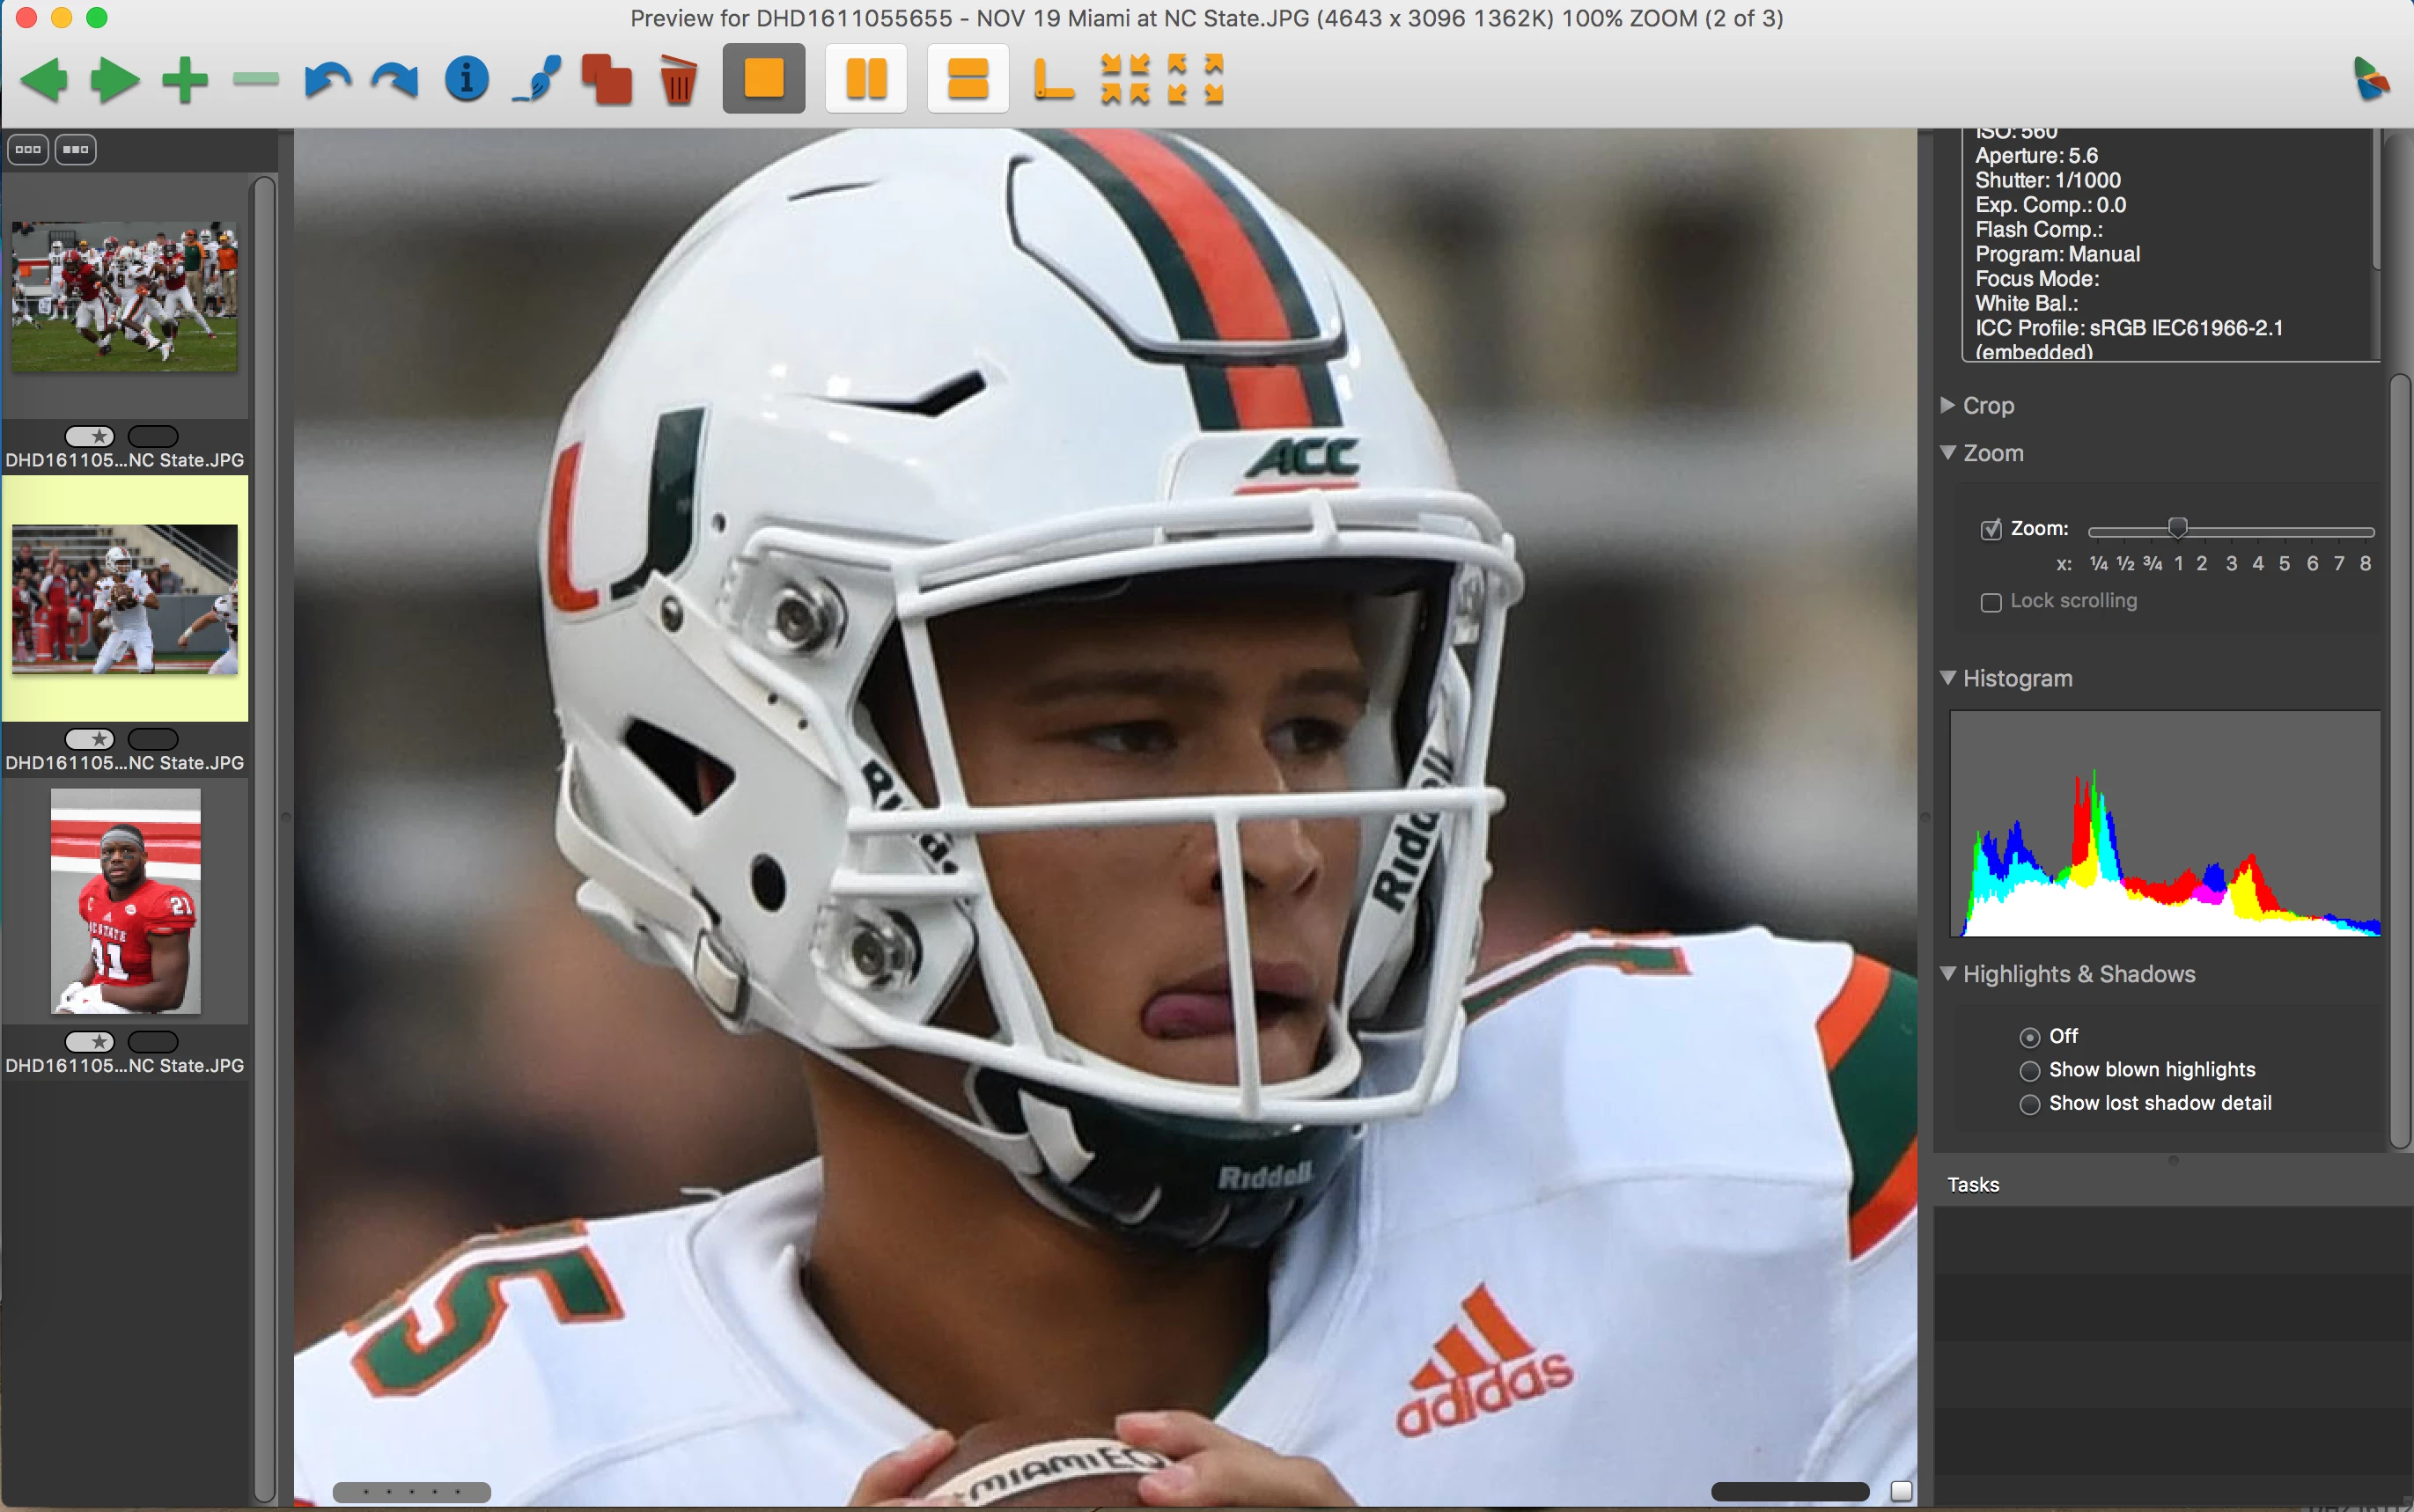Expand the Crop section
This screenshot has height=1512, width=2414.
1947,405
